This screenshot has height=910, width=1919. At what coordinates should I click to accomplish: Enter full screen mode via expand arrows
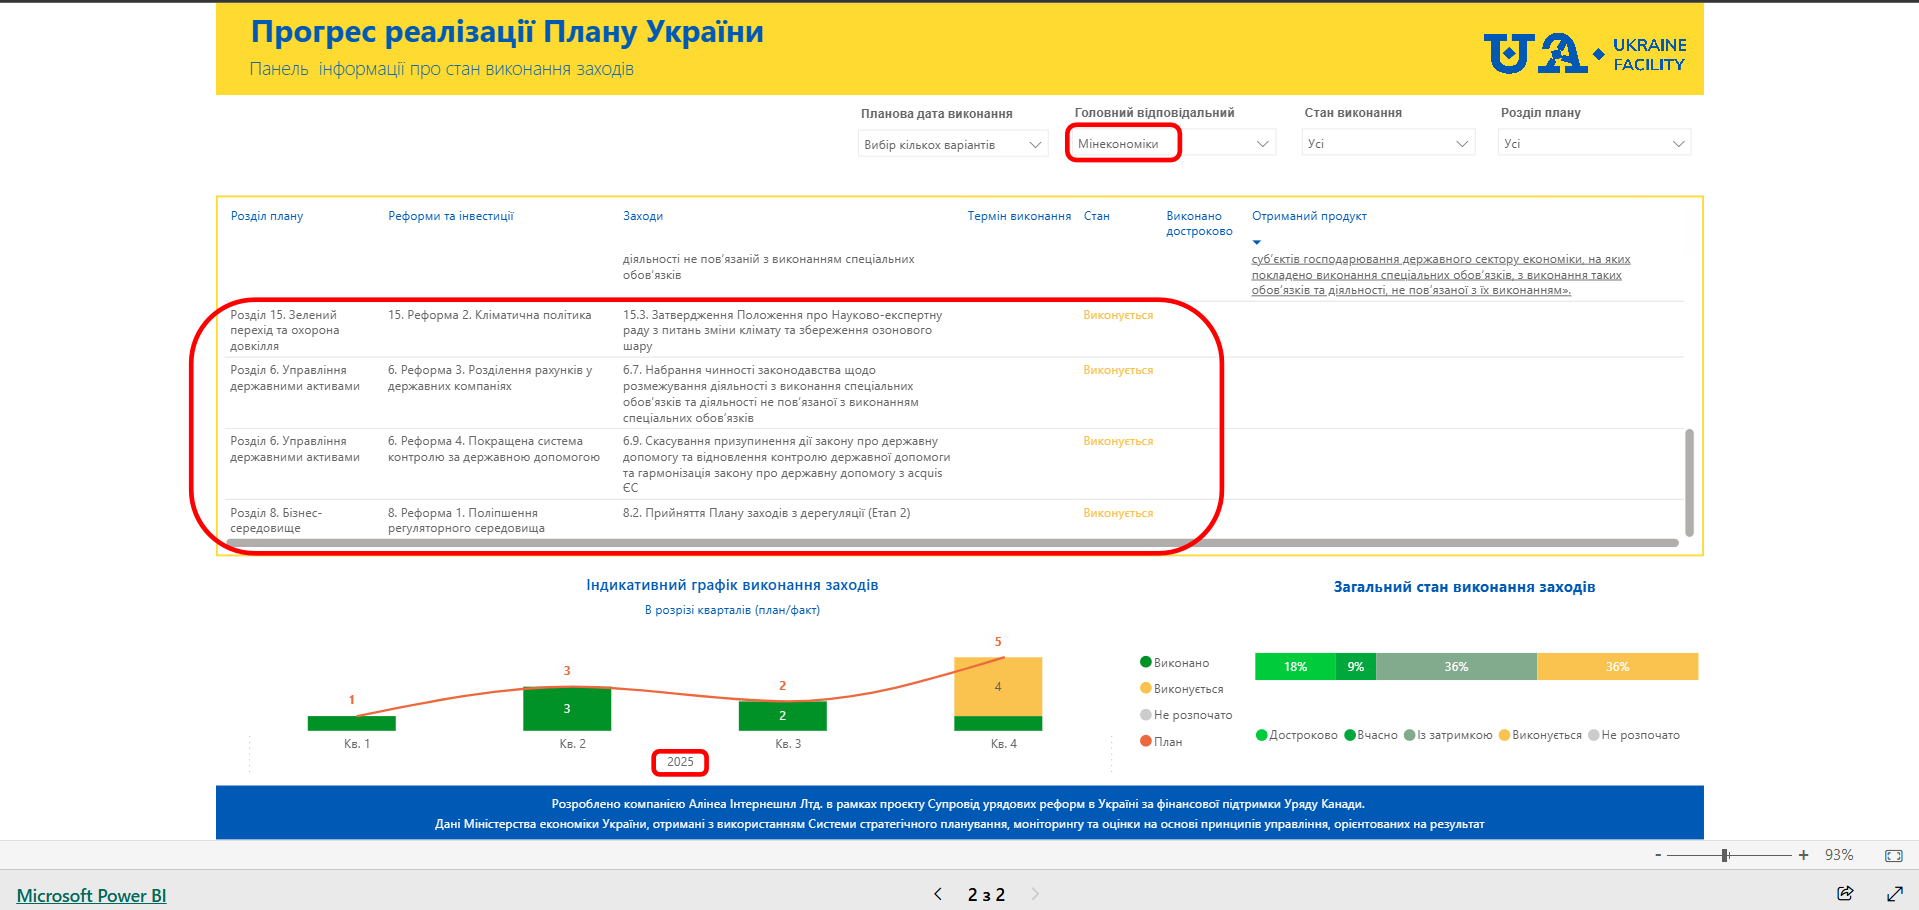coord(1894,893)
